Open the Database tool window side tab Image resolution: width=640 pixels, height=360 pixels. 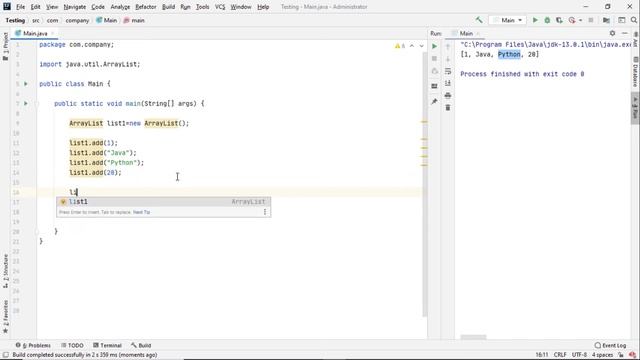pyautogui.click(x=636, y=72)
